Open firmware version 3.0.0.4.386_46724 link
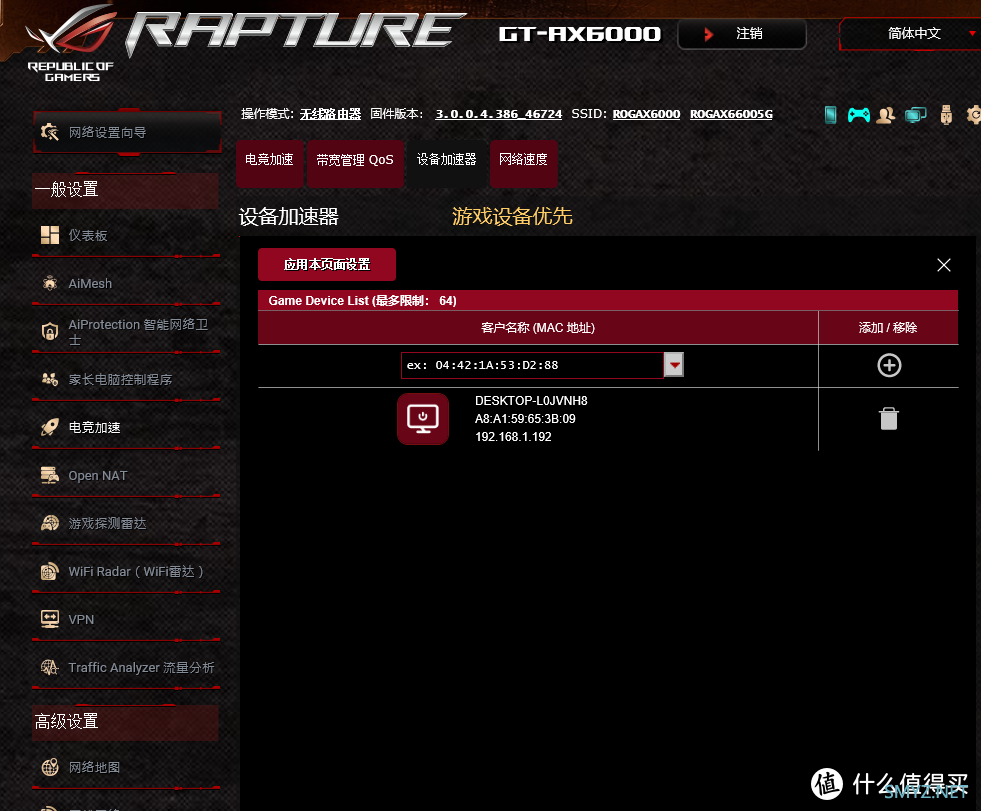Image resolution: width=981 pixels, height=811 pixels. point(499,114)
